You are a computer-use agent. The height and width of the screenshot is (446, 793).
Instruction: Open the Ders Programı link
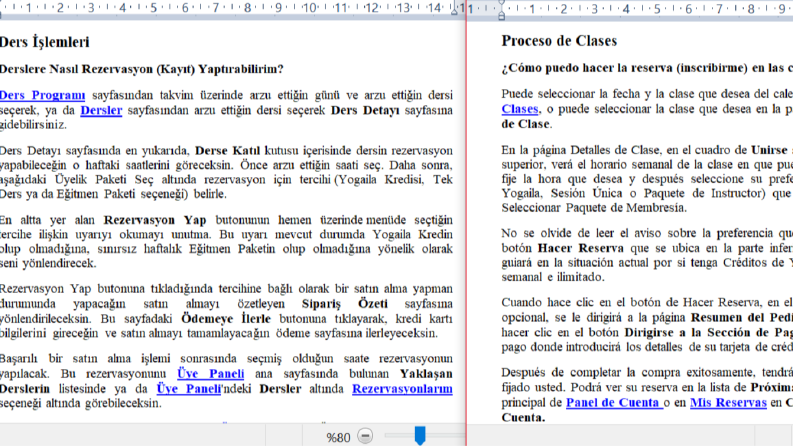[x=42, y=95]
